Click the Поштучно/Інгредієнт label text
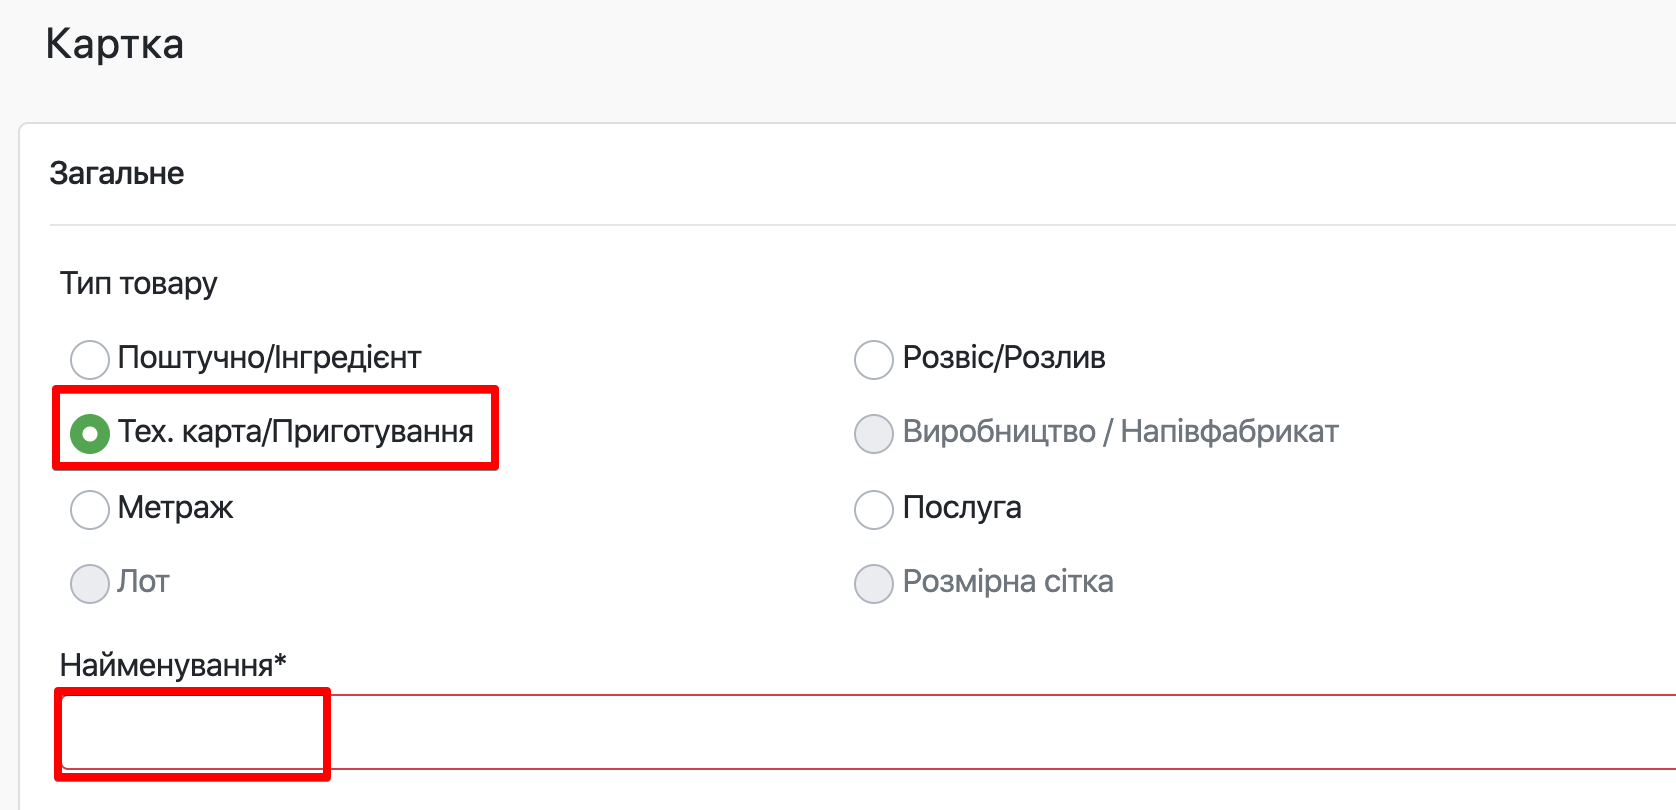Image resolution: width=1676 pixels, height=810 pixels. 269,357
